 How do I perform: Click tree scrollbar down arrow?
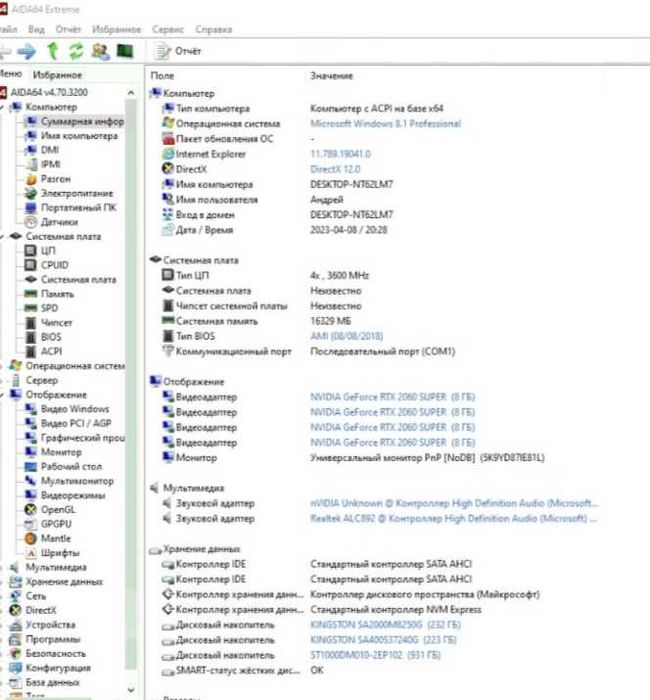pos(131,690)
